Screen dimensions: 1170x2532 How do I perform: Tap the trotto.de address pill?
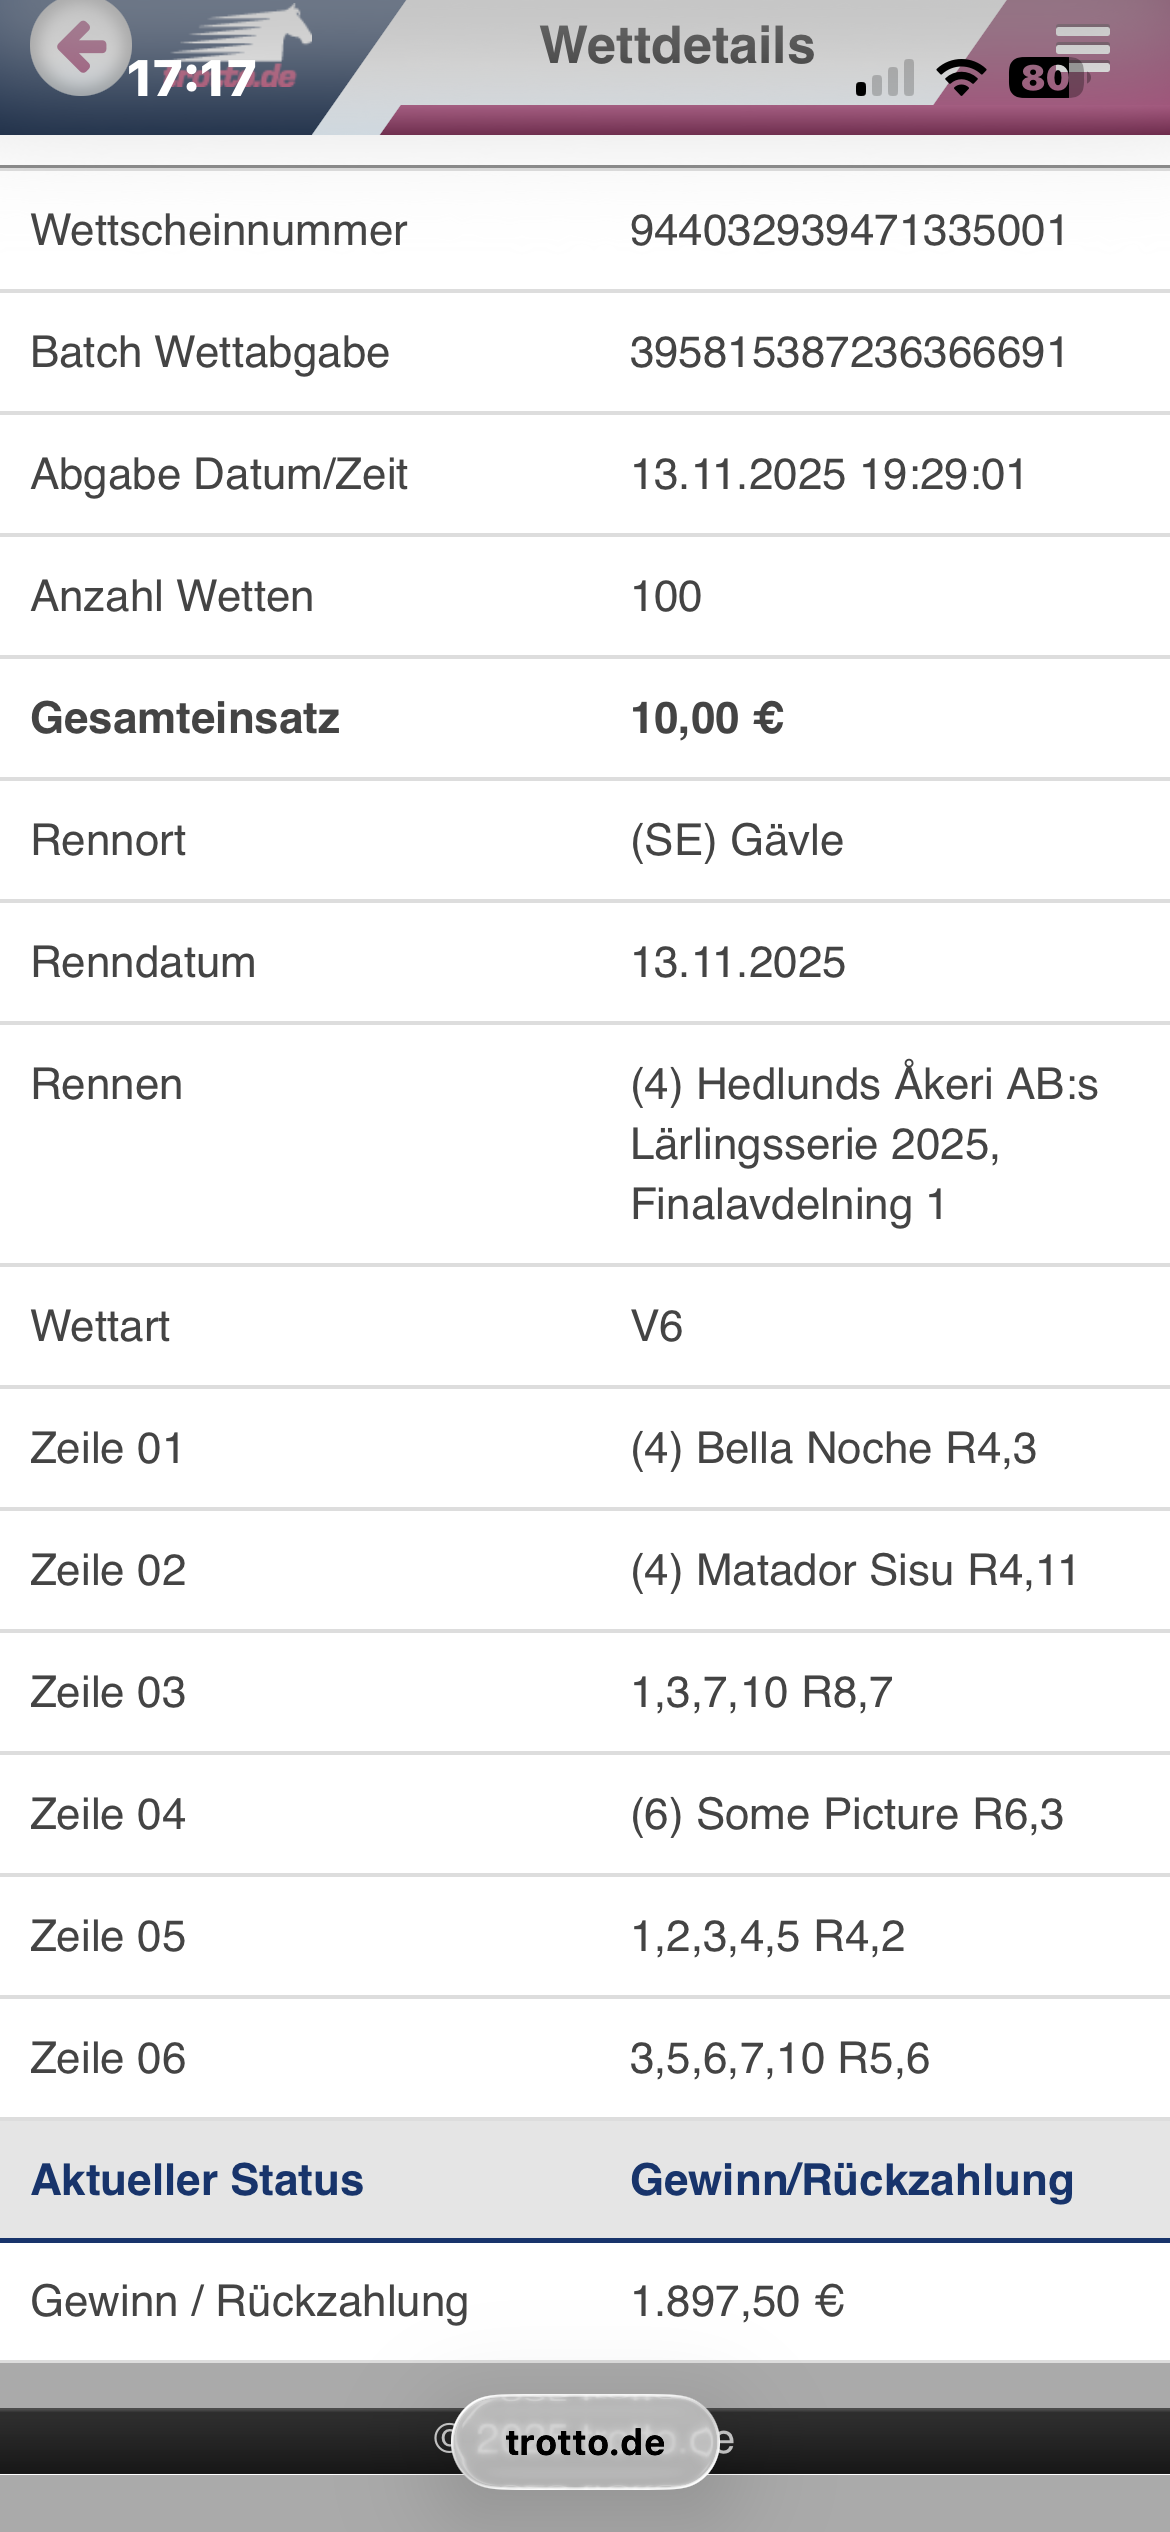[x=585, y=2442]
